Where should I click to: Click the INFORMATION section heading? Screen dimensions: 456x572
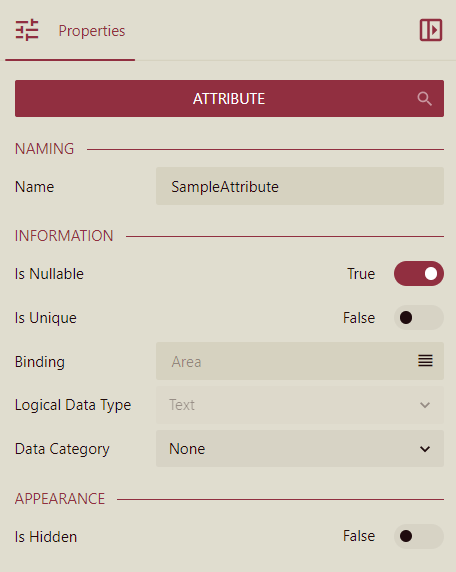click(x=64, y=236)
